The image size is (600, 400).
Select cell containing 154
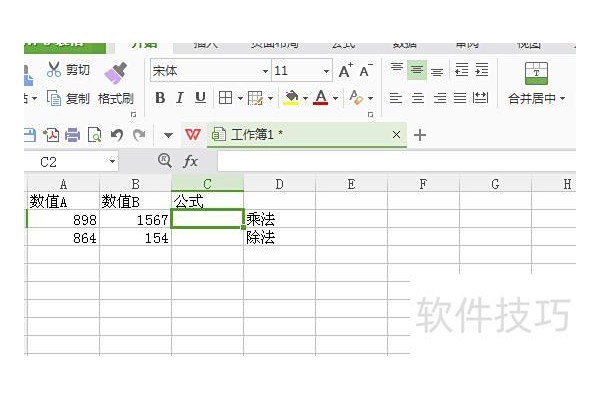(x=135, y=237)
